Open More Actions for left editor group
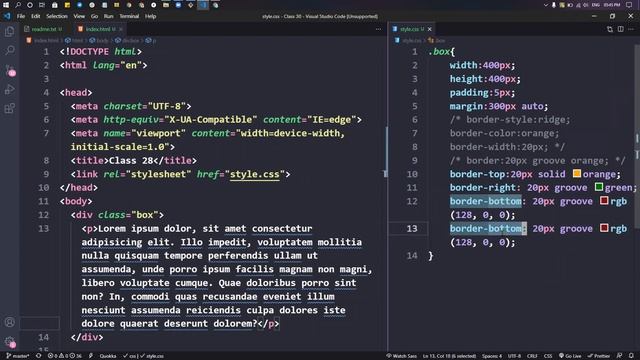This screenshot has height=360, width=640. click(x=378, y=29)
